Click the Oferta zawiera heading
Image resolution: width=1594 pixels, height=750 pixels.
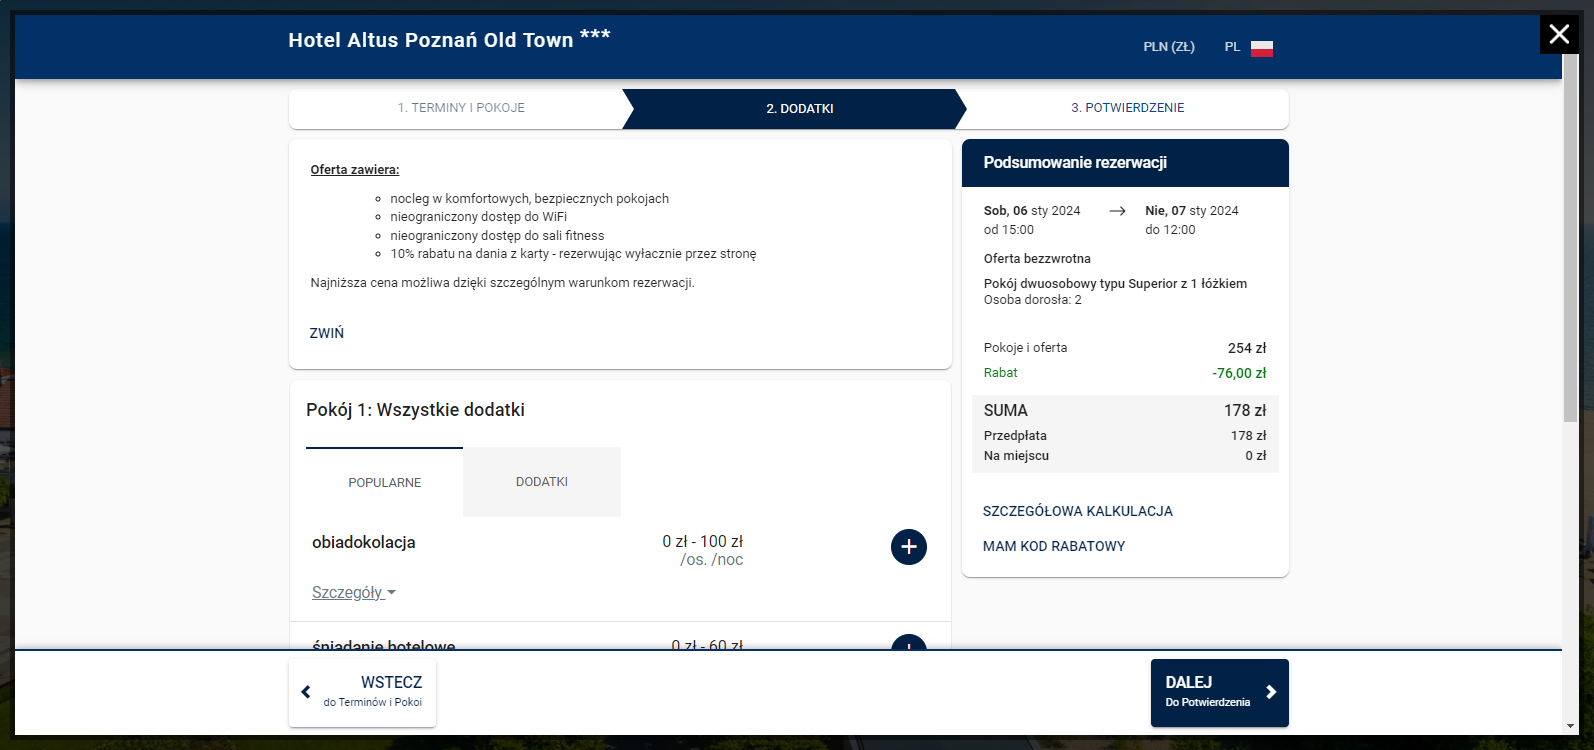[x=355, y=170]
